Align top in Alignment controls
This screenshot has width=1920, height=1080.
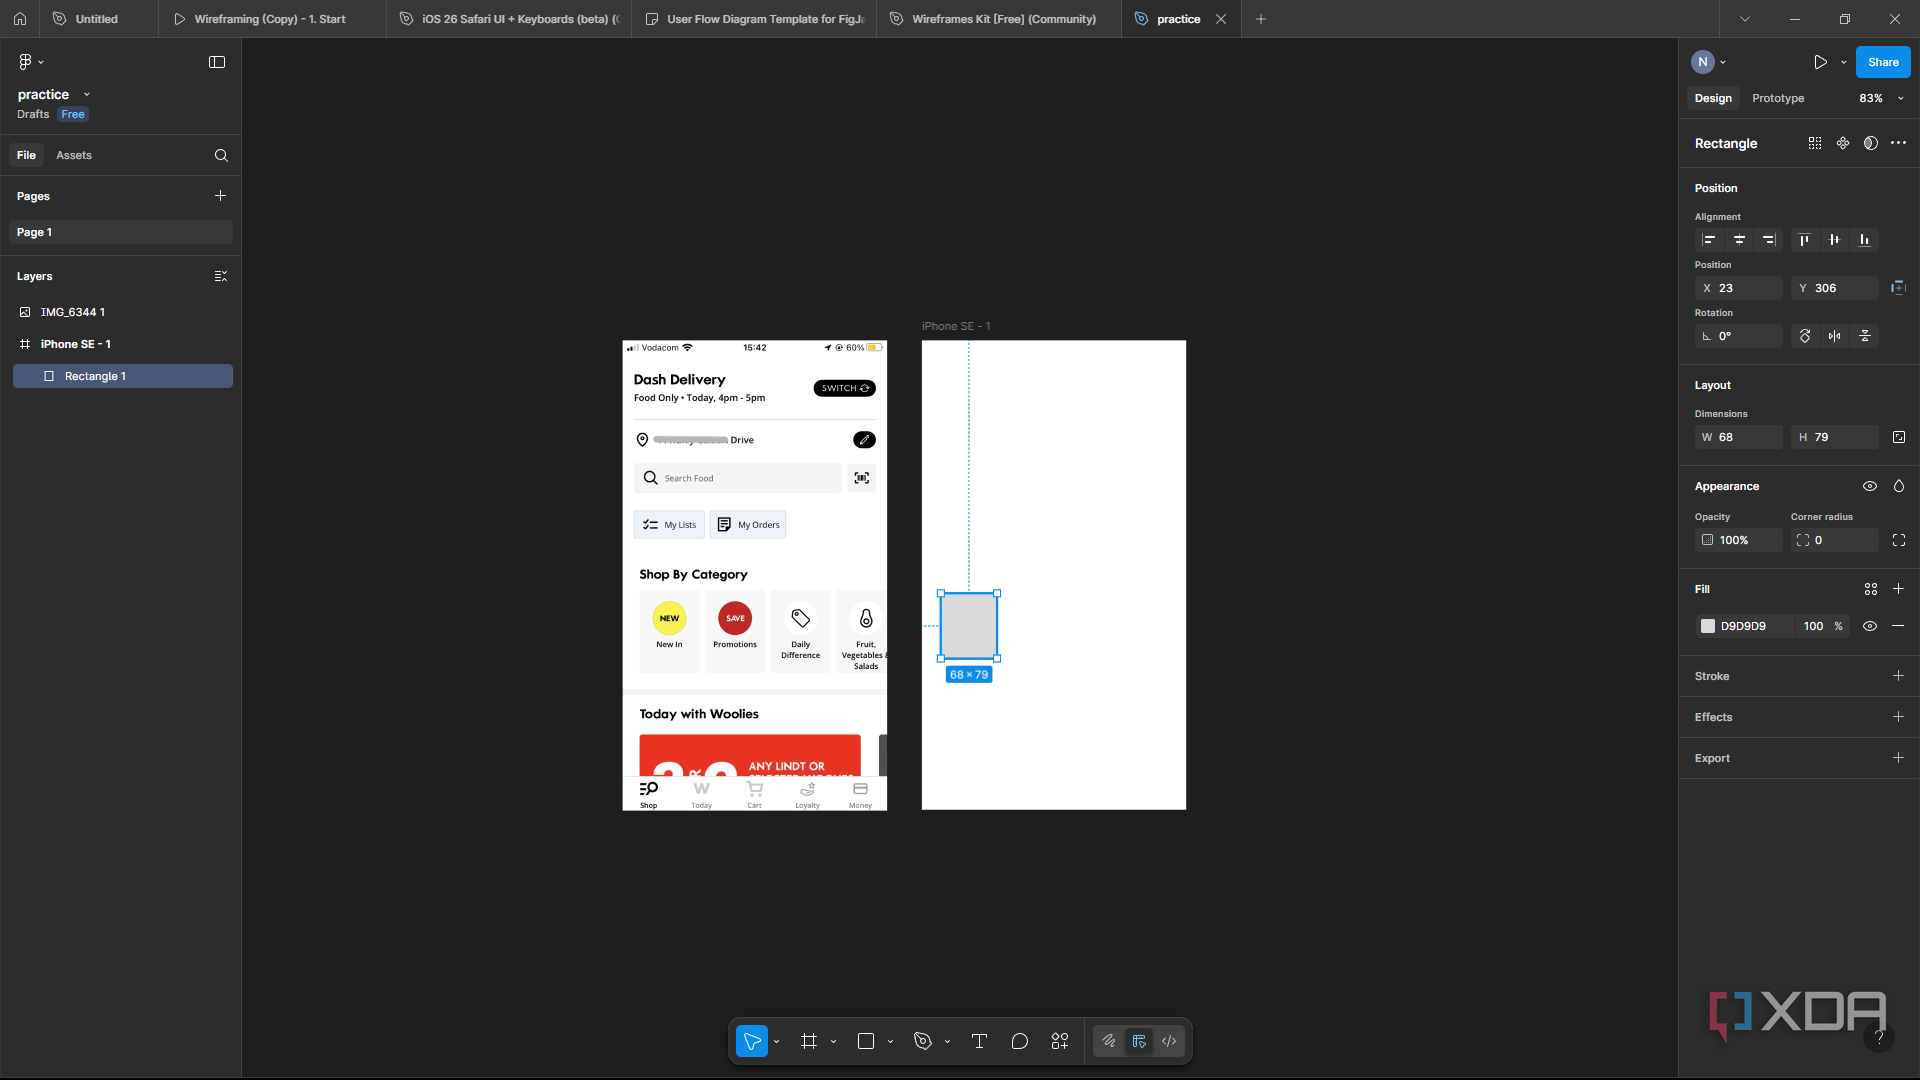(1804, 240)
